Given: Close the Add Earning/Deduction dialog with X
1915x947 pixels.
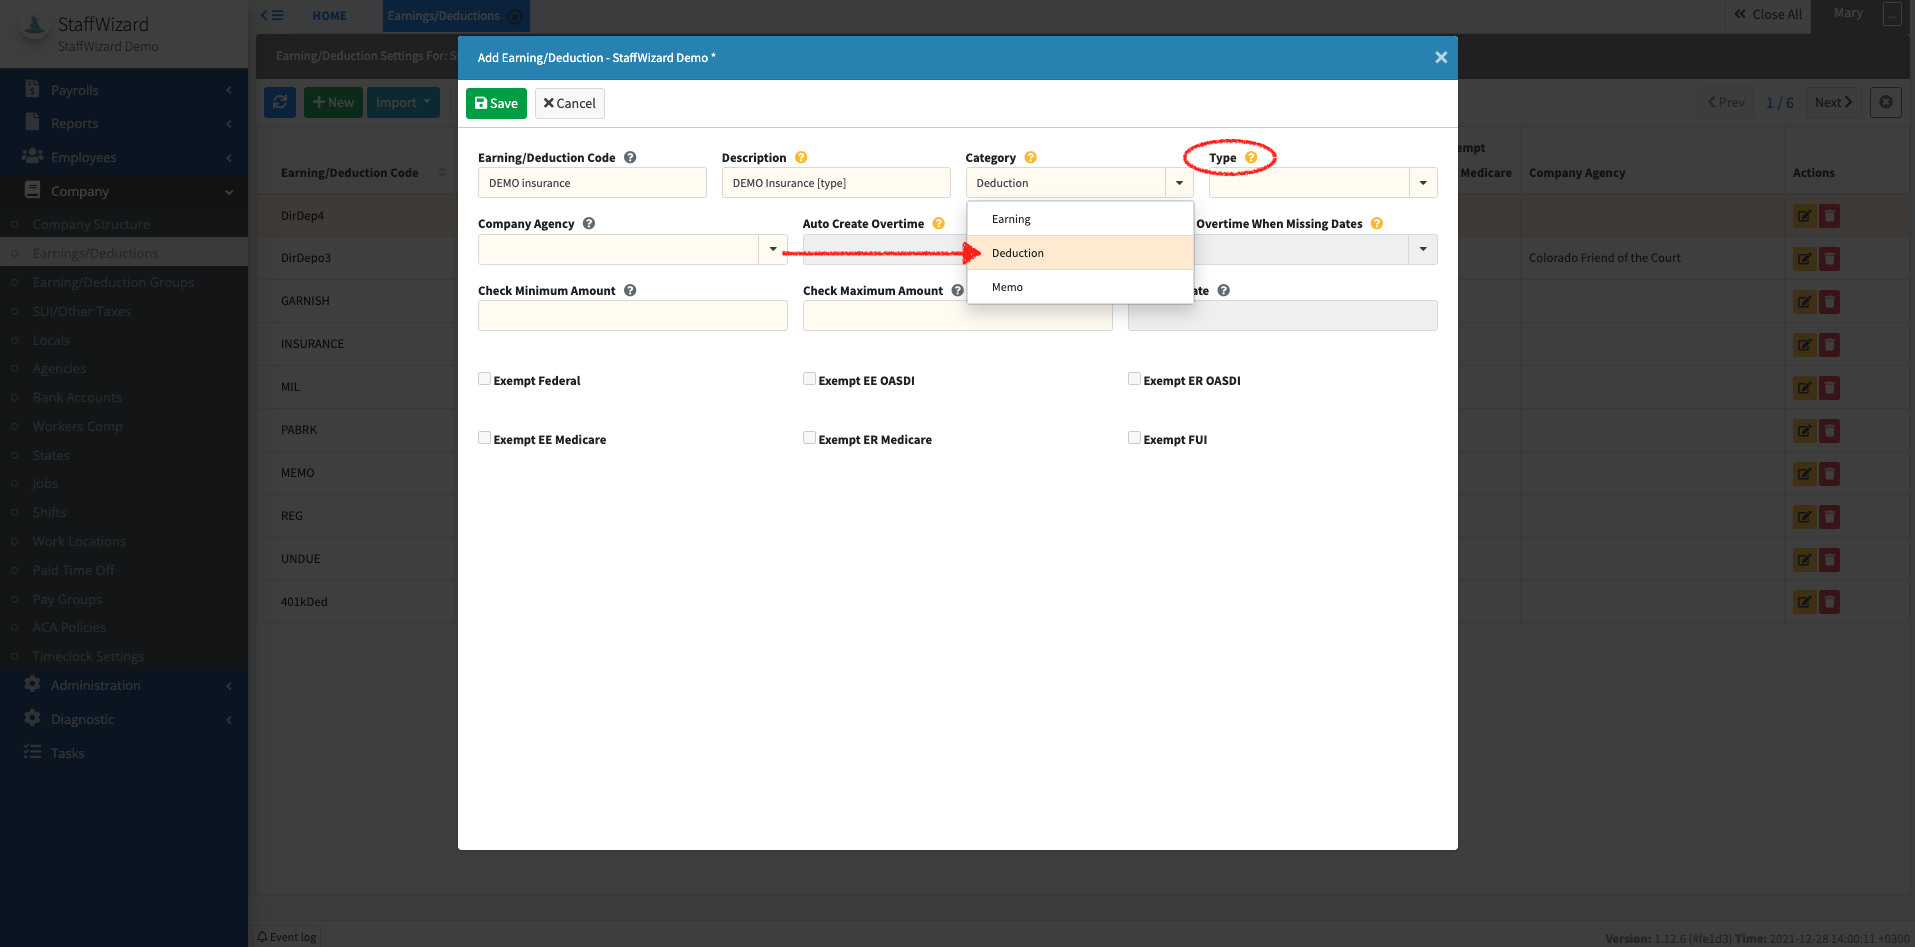Looking at the screenshot, I should click(1440, 58).
